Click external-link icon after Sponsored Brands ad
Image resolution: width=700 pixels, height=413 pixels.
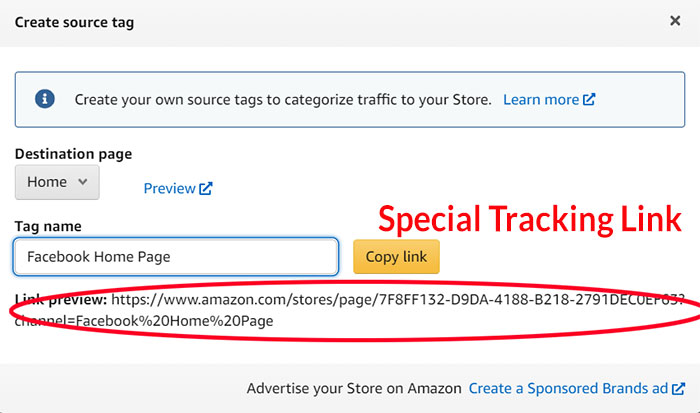click(678, 388)
